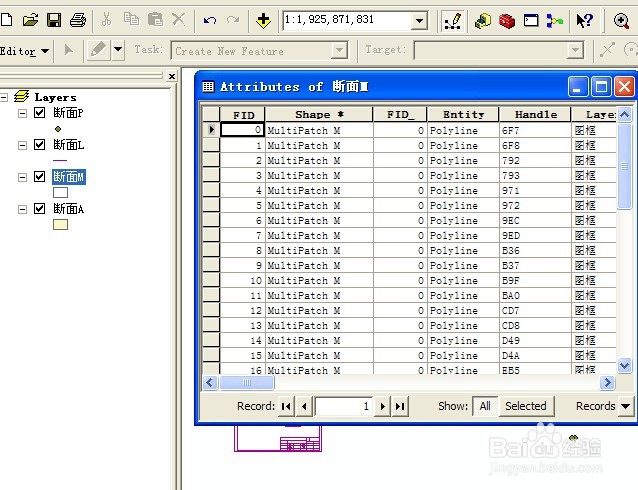638x490 pixels.
Task: Open a map file with folder icon
Action: [30, 20]
